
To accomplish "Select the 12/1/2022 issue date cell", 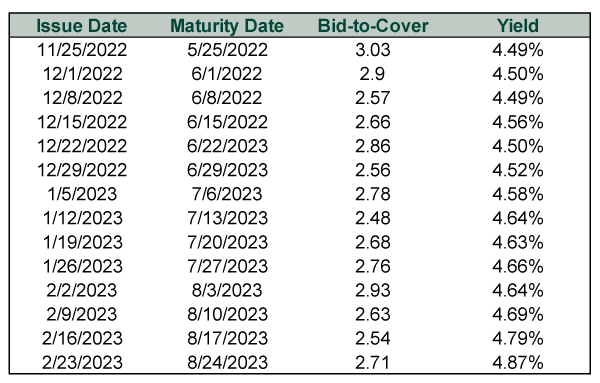I will click(83, 74).
